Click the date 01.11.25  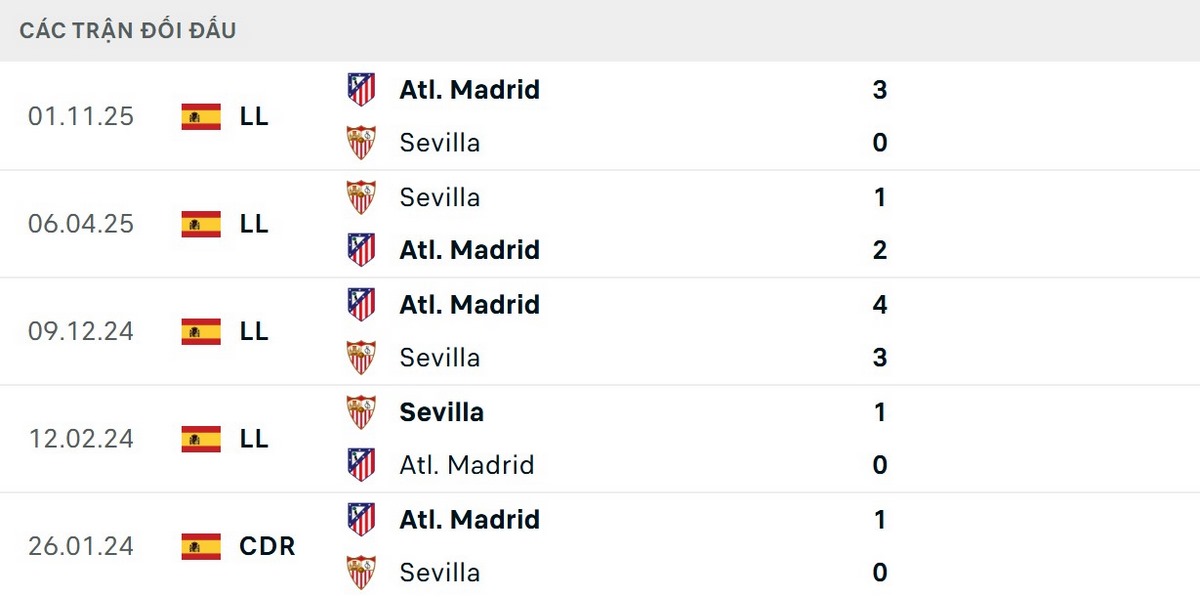pos(82,117)
